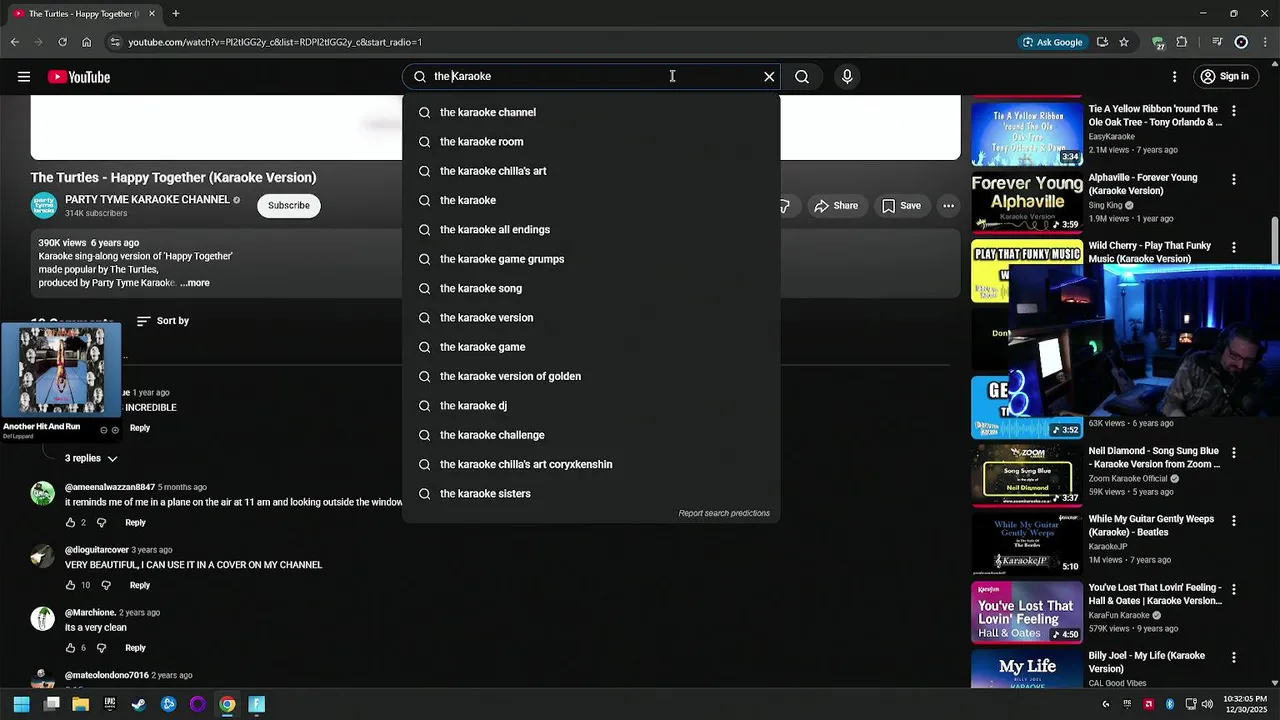The image size is (1280, 720).
Task: Subscribe to Party Tyme Karaoke Channel
Action: click(289, 205)
